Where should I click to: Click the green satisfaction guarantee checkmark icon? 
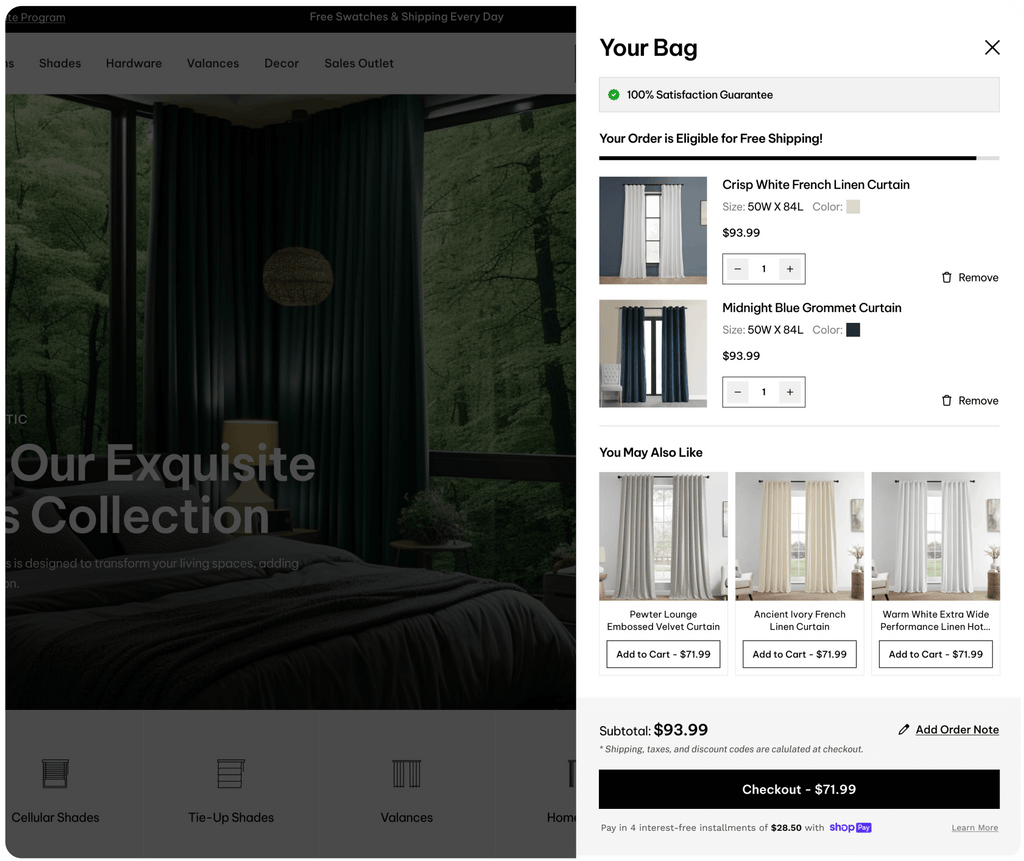pyautogui.click(x=613, y=95)
